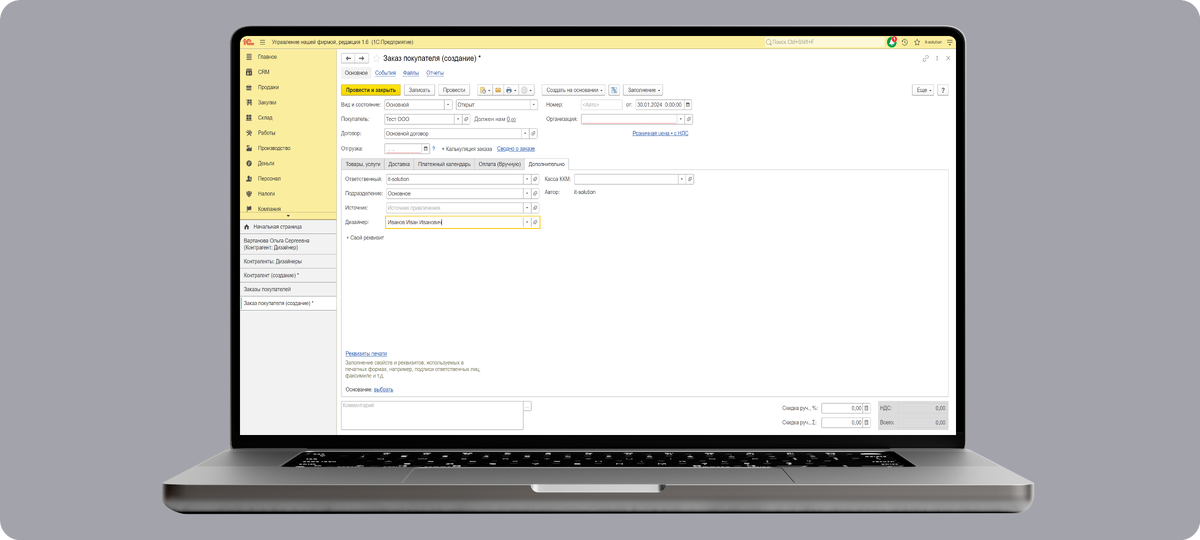Image resolution: width=1200 pixels, height=540 pixels.
Task: Open the Создать на основании menu
Action: tap(574, 90)
